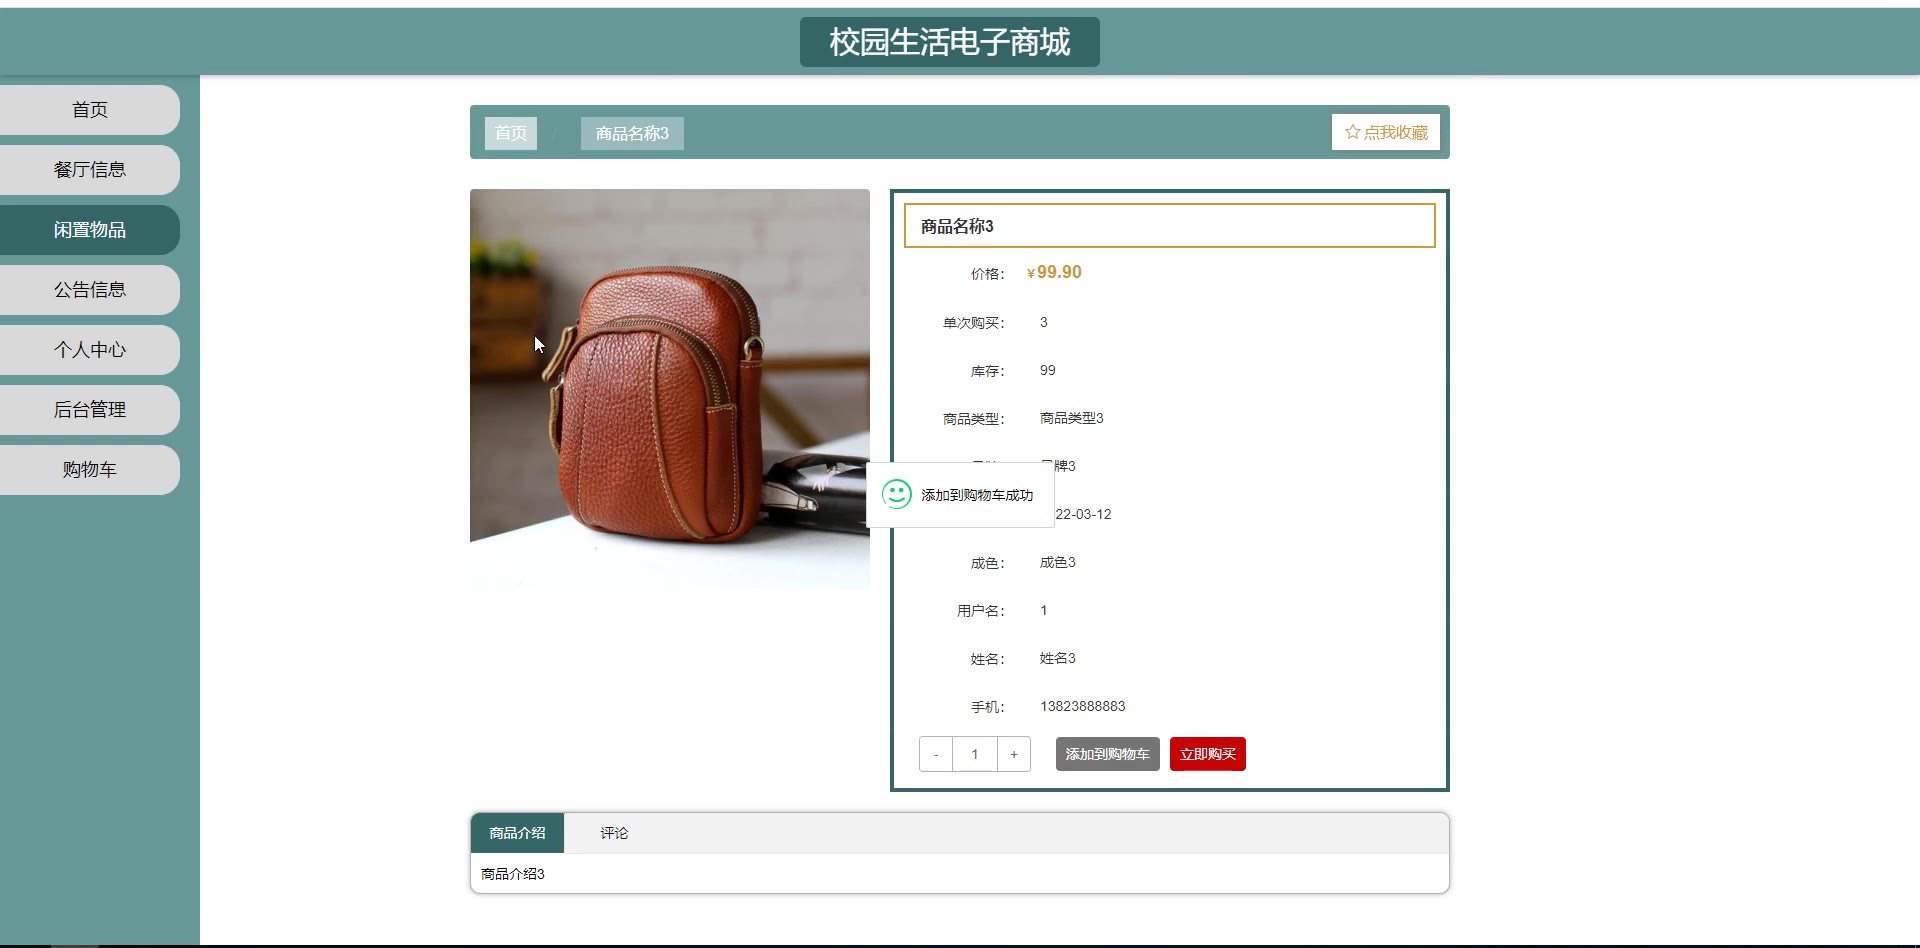Click the 首页 breadcrumb link
Viewport: 1920px width, 948px height.
(511, 133)
